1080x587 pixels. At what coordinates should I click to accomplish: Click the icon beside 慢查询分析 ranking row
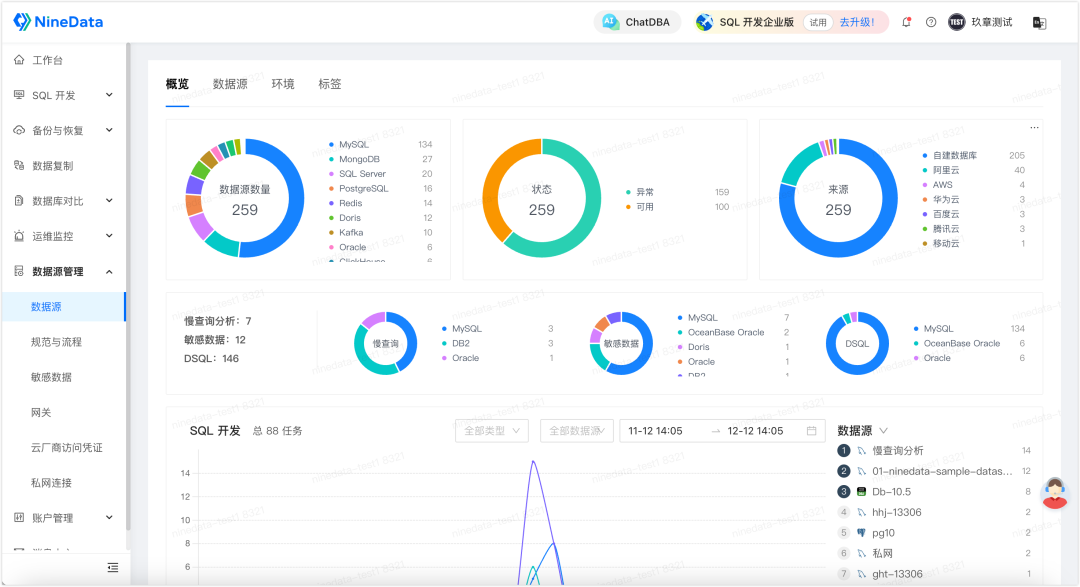click(x=861, y=451)
